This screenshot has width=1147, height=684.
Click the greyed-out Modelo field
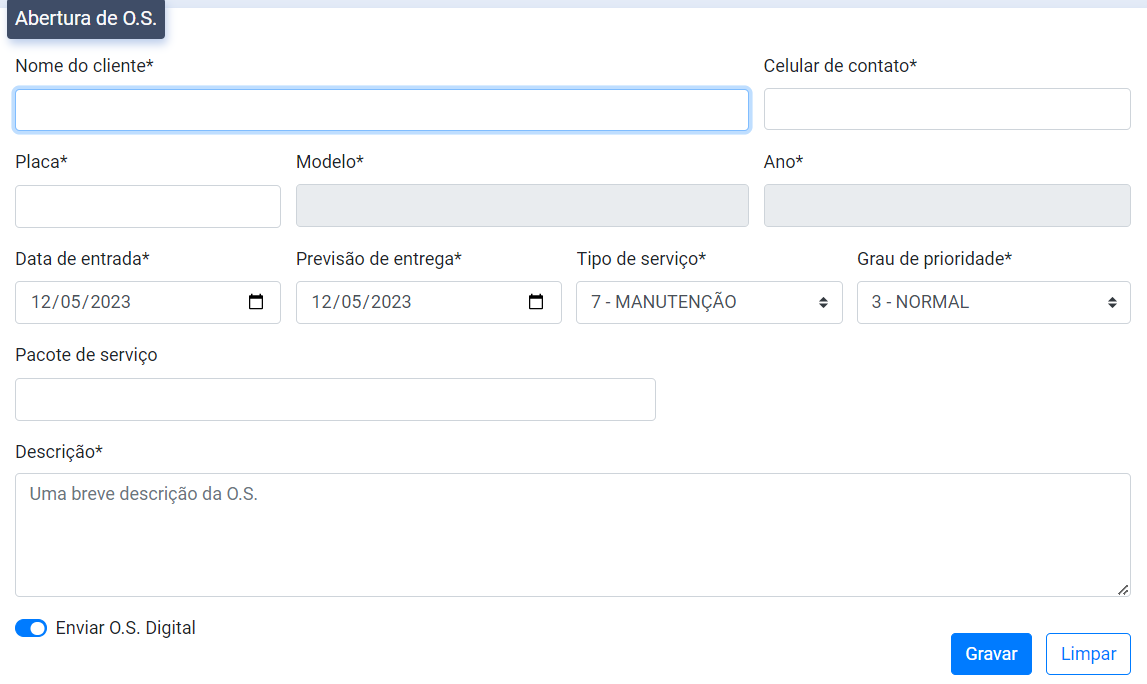522,206
